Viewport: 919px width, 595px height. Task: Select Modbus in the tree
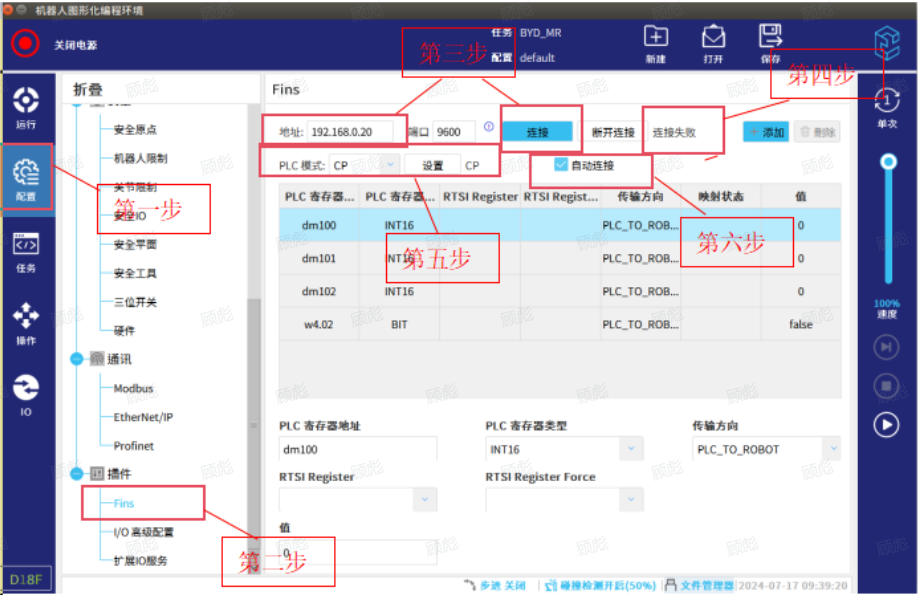tap(133, 388)
